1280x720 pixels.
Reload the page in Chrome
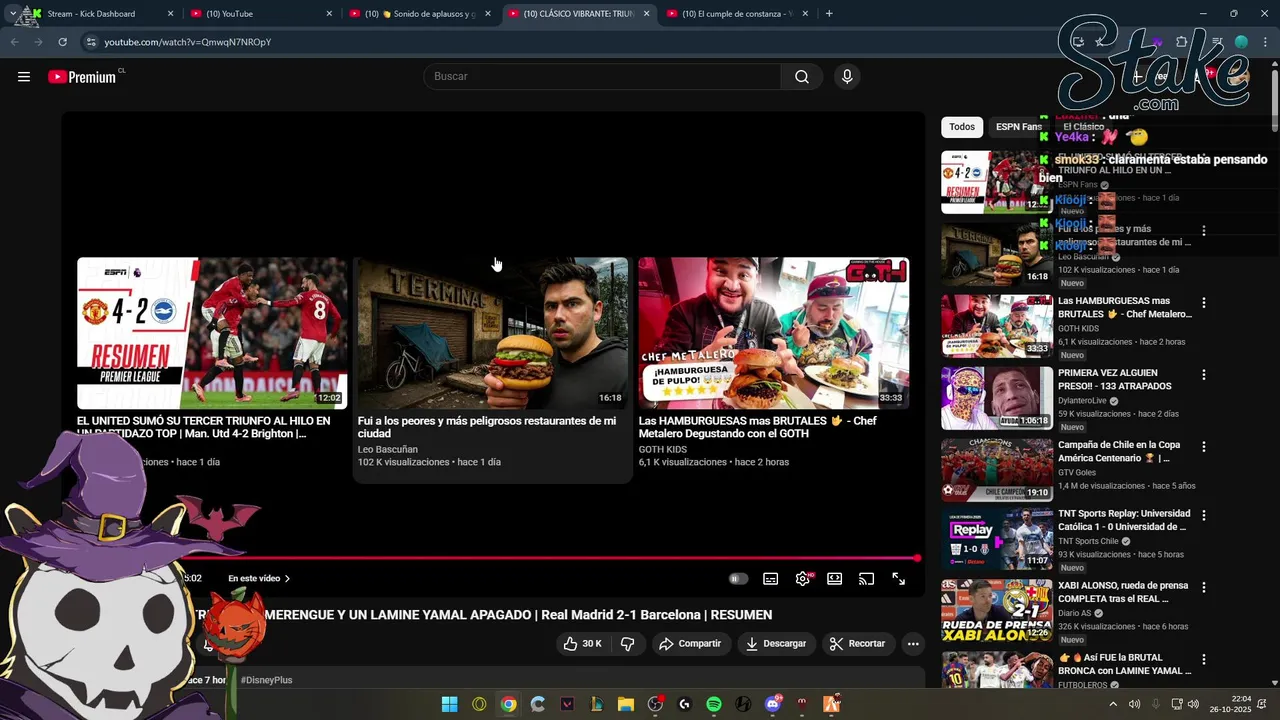point(62,42)
